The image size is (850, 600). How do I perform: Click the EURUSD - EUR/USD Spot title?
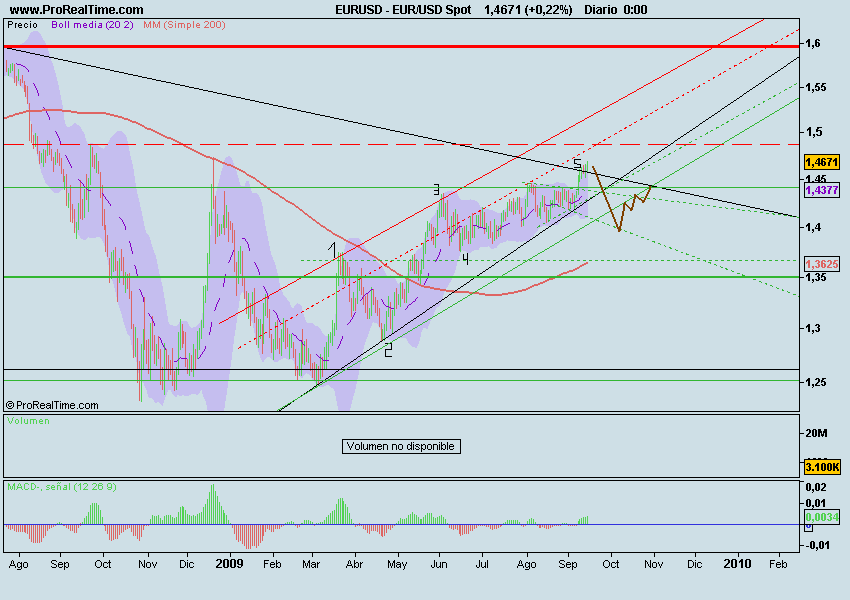click(x=403, y=10)
